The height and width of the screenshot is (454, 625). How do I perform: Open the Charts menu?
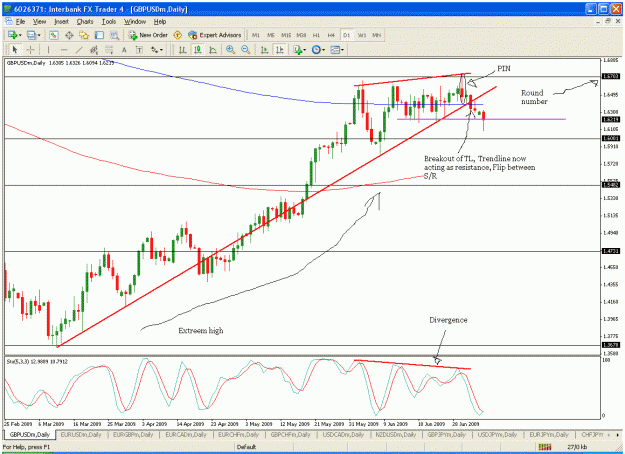pyautogui.click(x=85, y=22)
